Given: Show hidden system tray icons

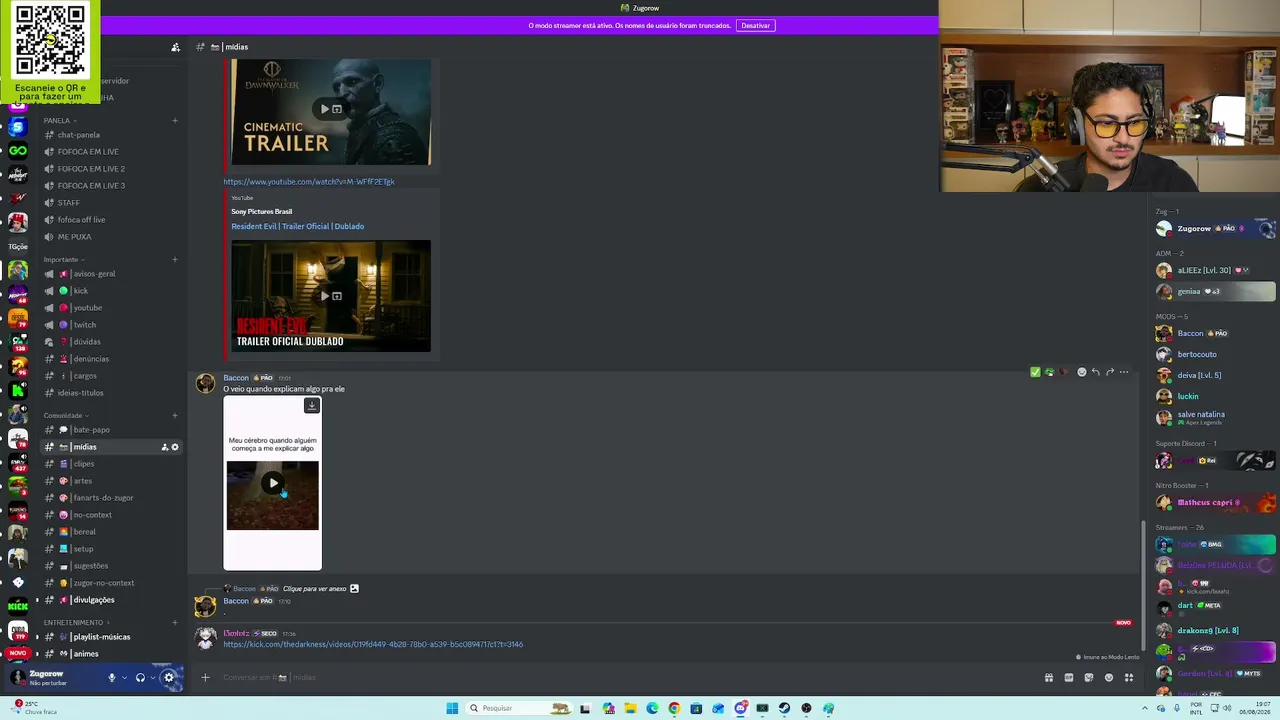Looking at the screenshot, I should pos(1146,708).
